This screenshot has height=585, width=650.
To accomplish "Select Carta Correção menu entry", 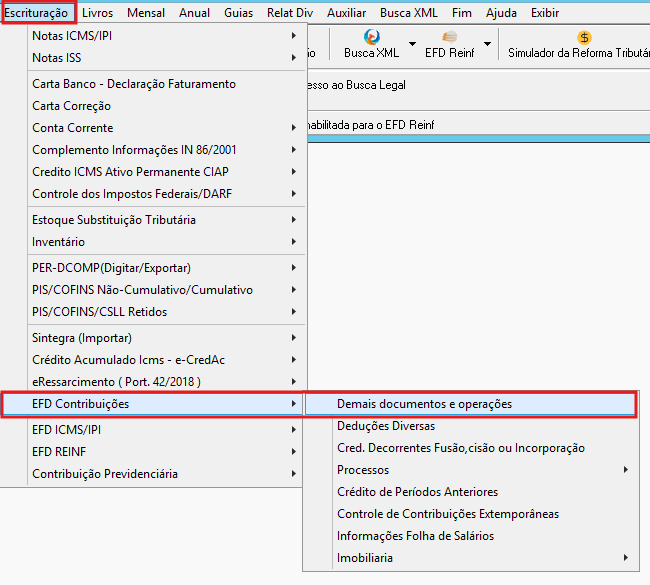I will (167, 106).
